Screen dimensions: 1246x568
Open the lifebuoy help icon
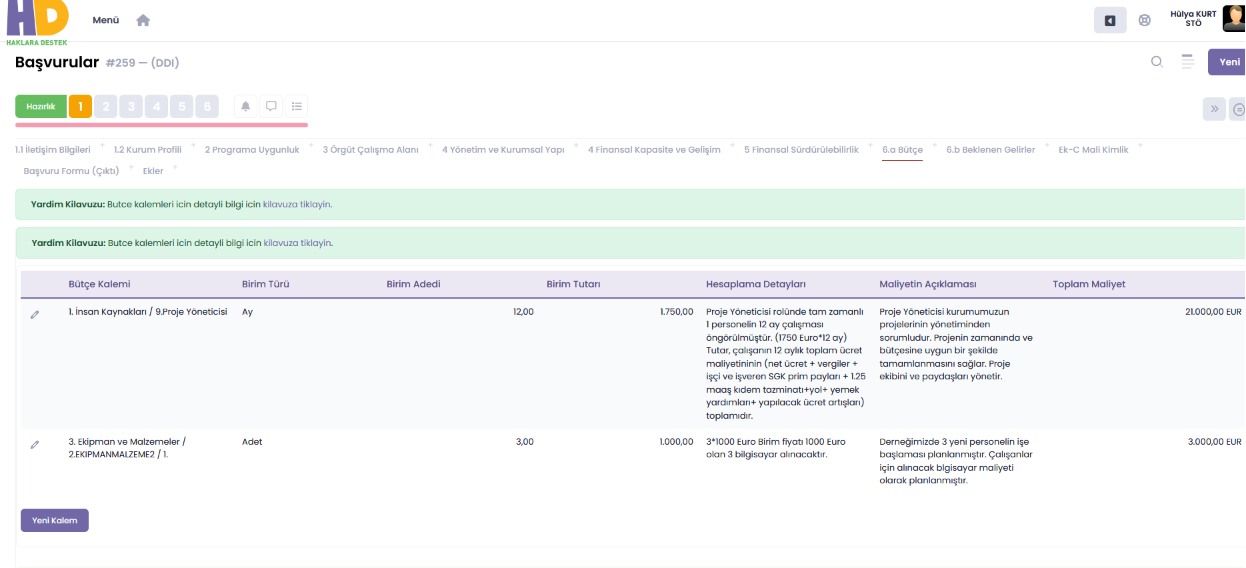(1145, 20)
